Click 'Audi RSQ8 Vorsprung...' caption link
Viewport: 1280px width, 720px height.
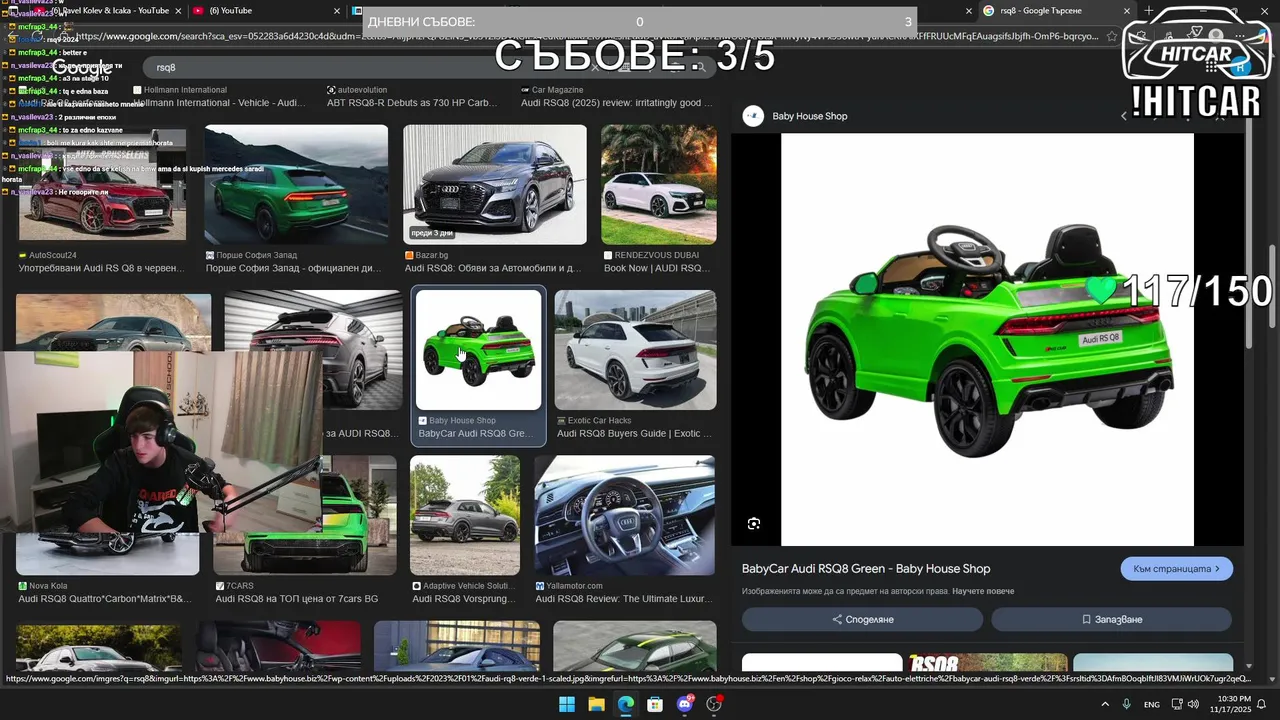pos(464,599)
